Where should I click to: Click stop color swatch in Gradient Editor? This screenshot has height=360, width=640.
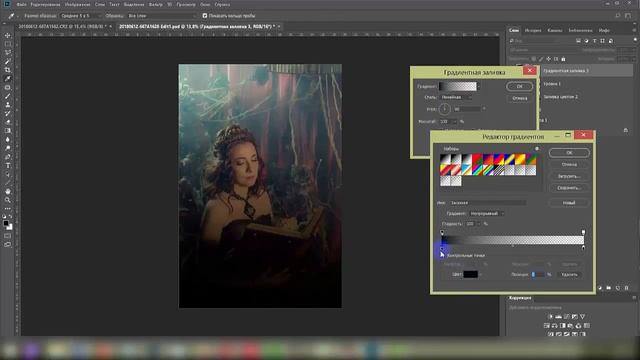[470, 274]
